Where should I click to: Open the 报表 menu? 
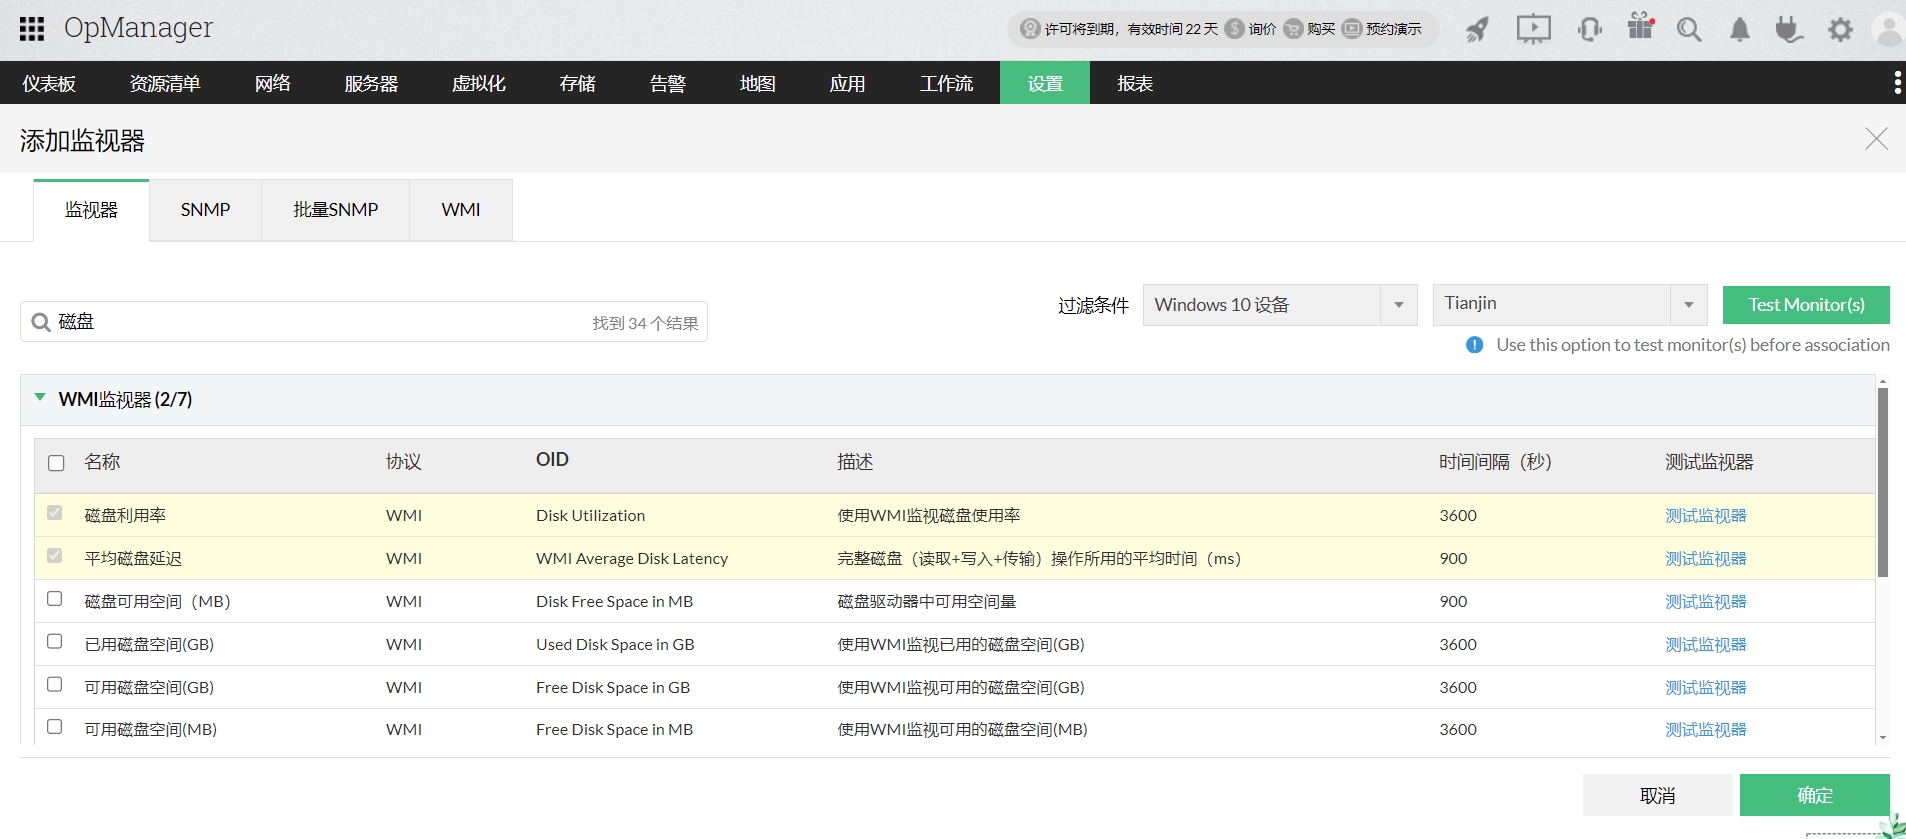coord(1135,84)
